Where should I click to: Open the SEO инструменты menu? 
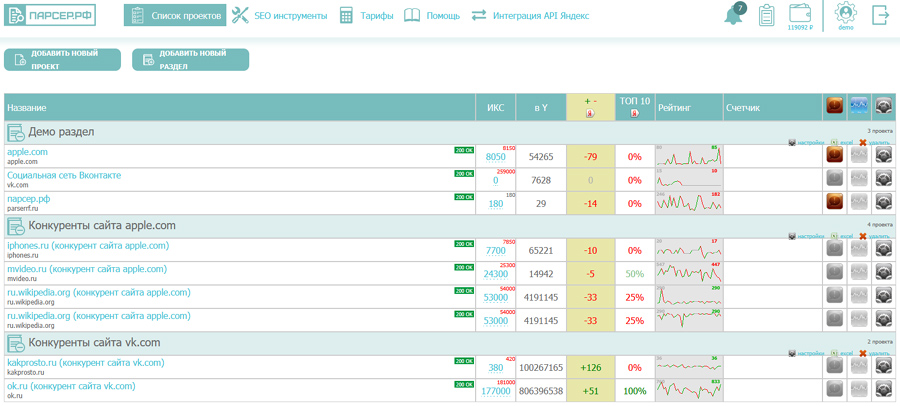click(x=280, y=16)
